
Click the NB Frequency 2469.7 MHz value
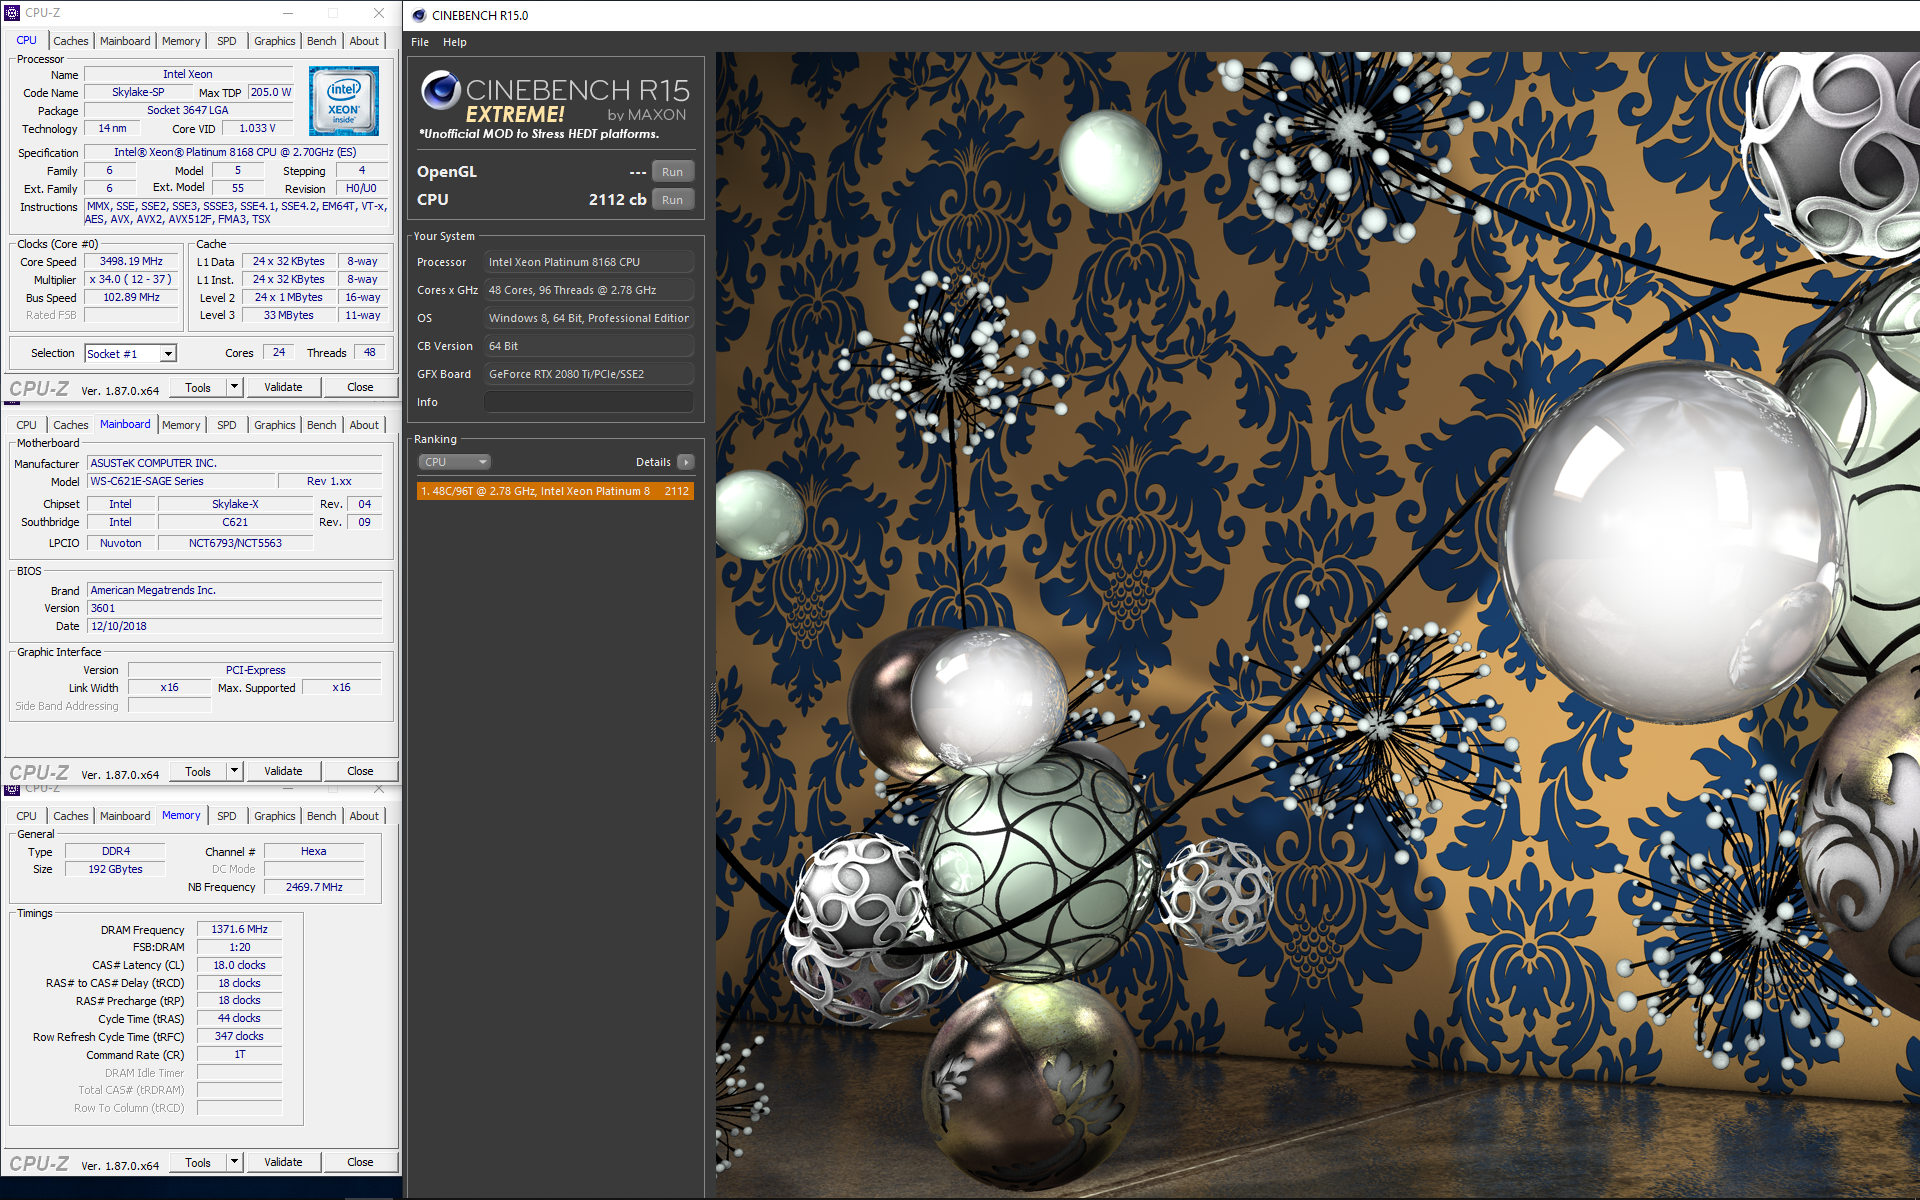(313, 887)
